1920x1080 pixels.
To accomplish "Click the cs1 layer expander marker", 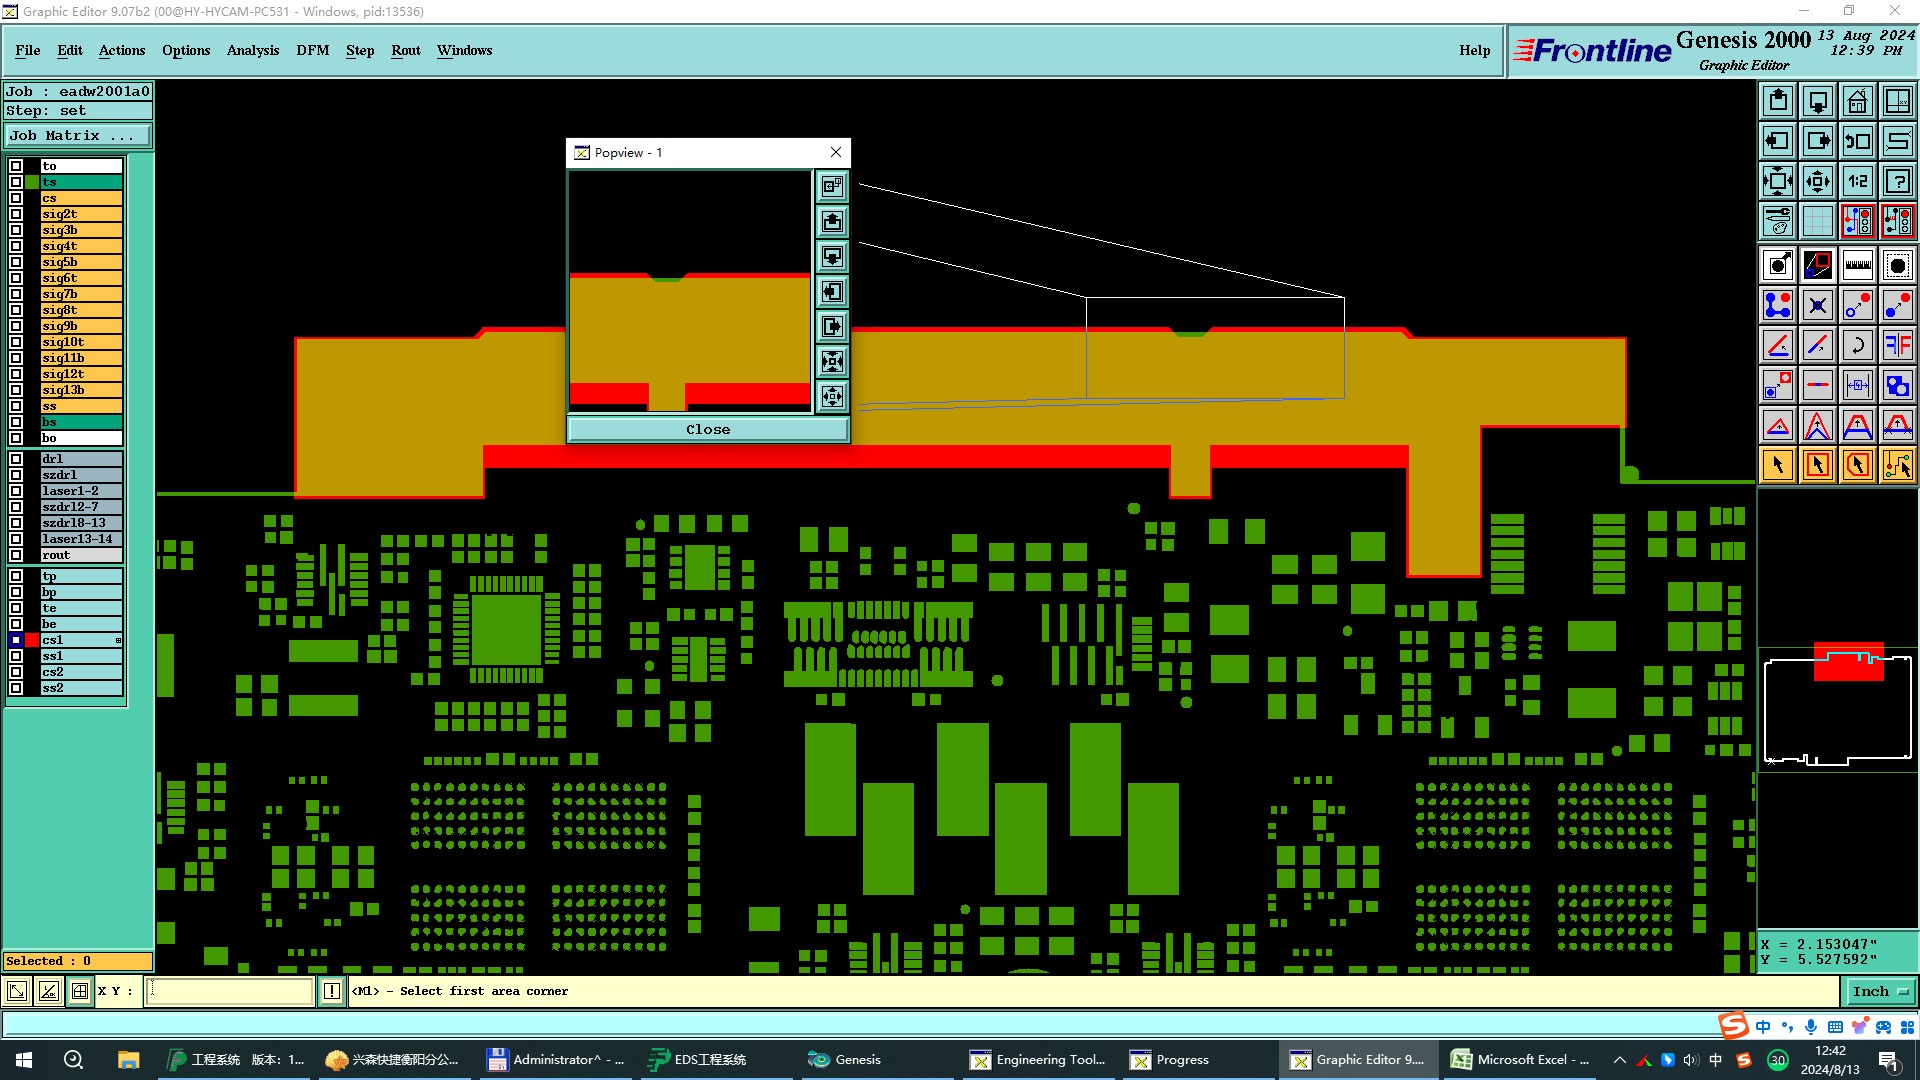I will point(118,640).
